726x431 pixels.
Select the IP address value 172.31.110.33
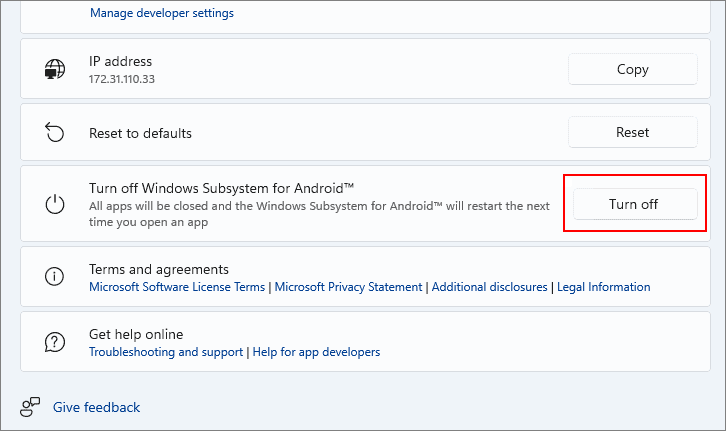pyautogui.click(x=122, y=79)
